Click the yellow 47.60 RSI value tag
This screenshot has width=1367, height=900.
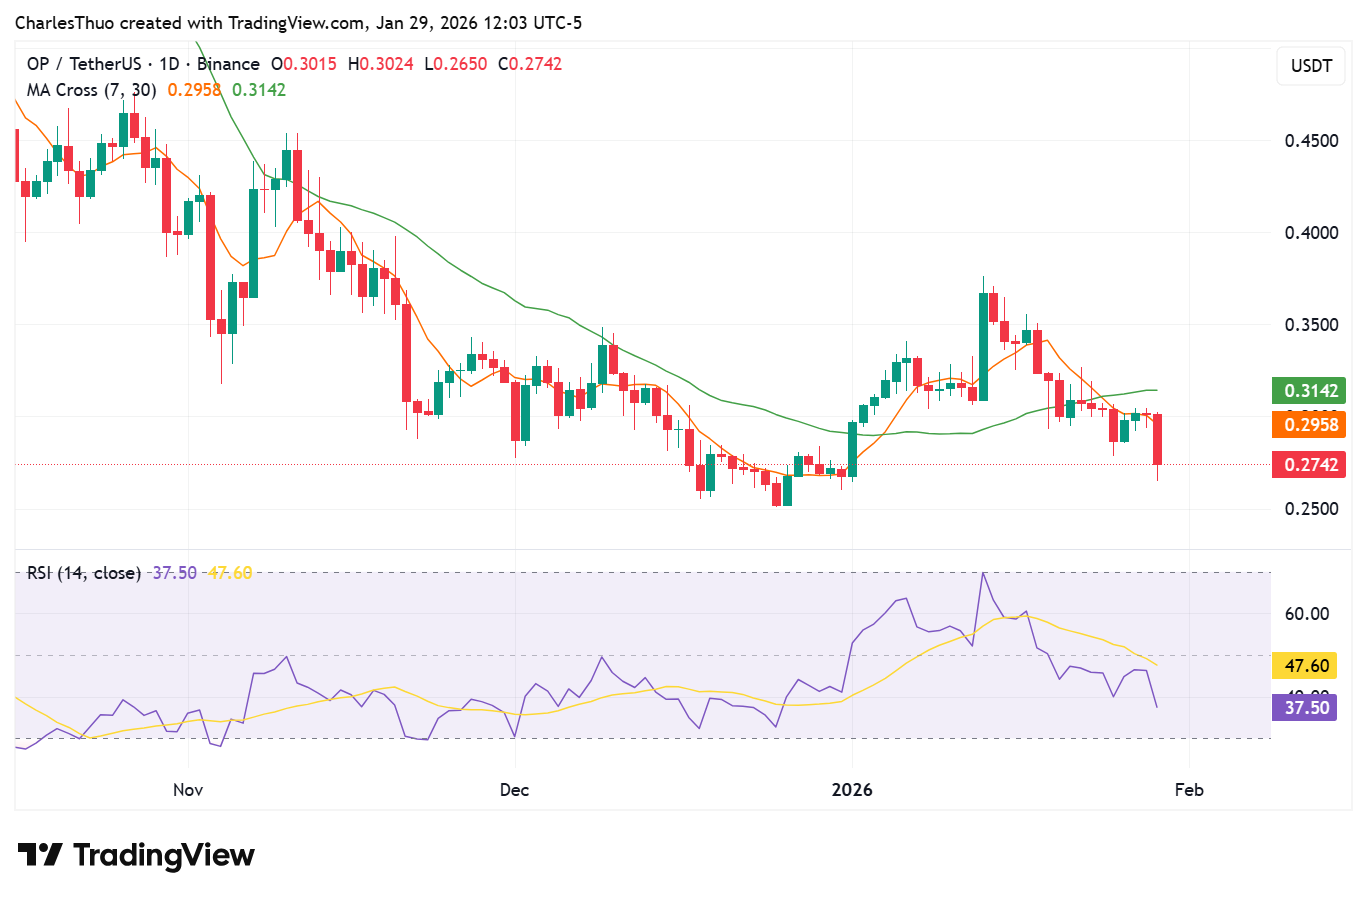[1304, 664]
